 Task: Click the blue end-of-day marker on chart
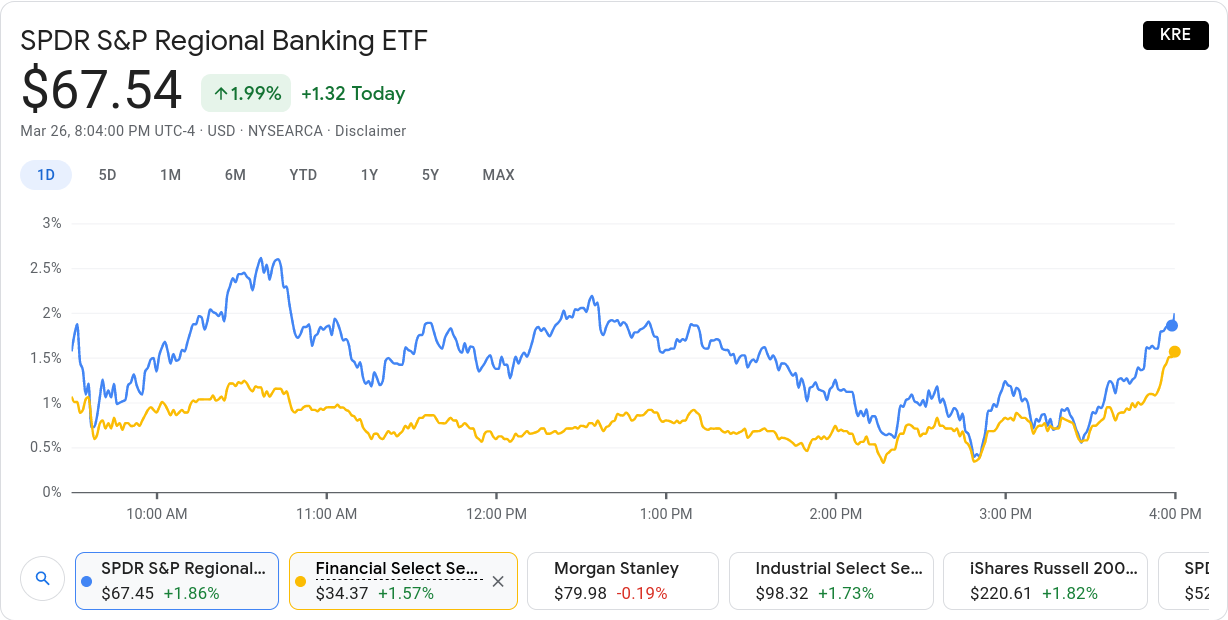point(1172,325)
